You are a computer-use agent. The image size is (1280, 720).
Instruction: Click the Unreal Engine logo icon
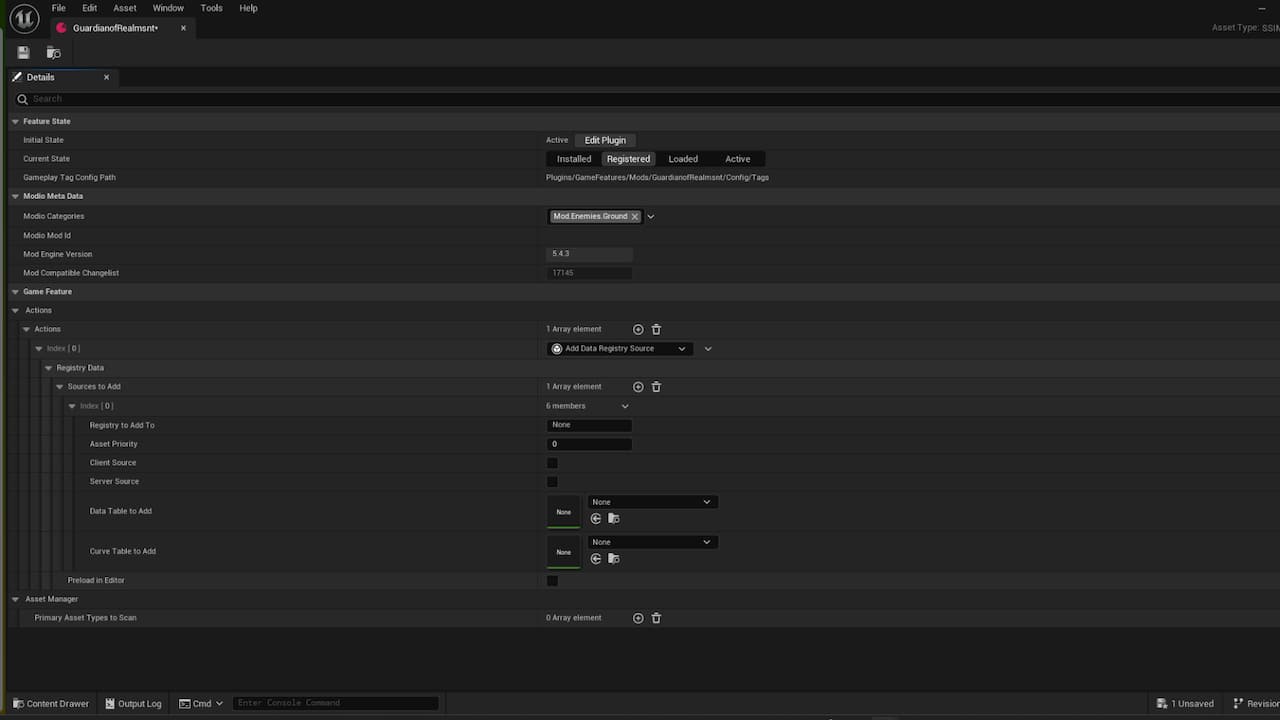(24, 18)
